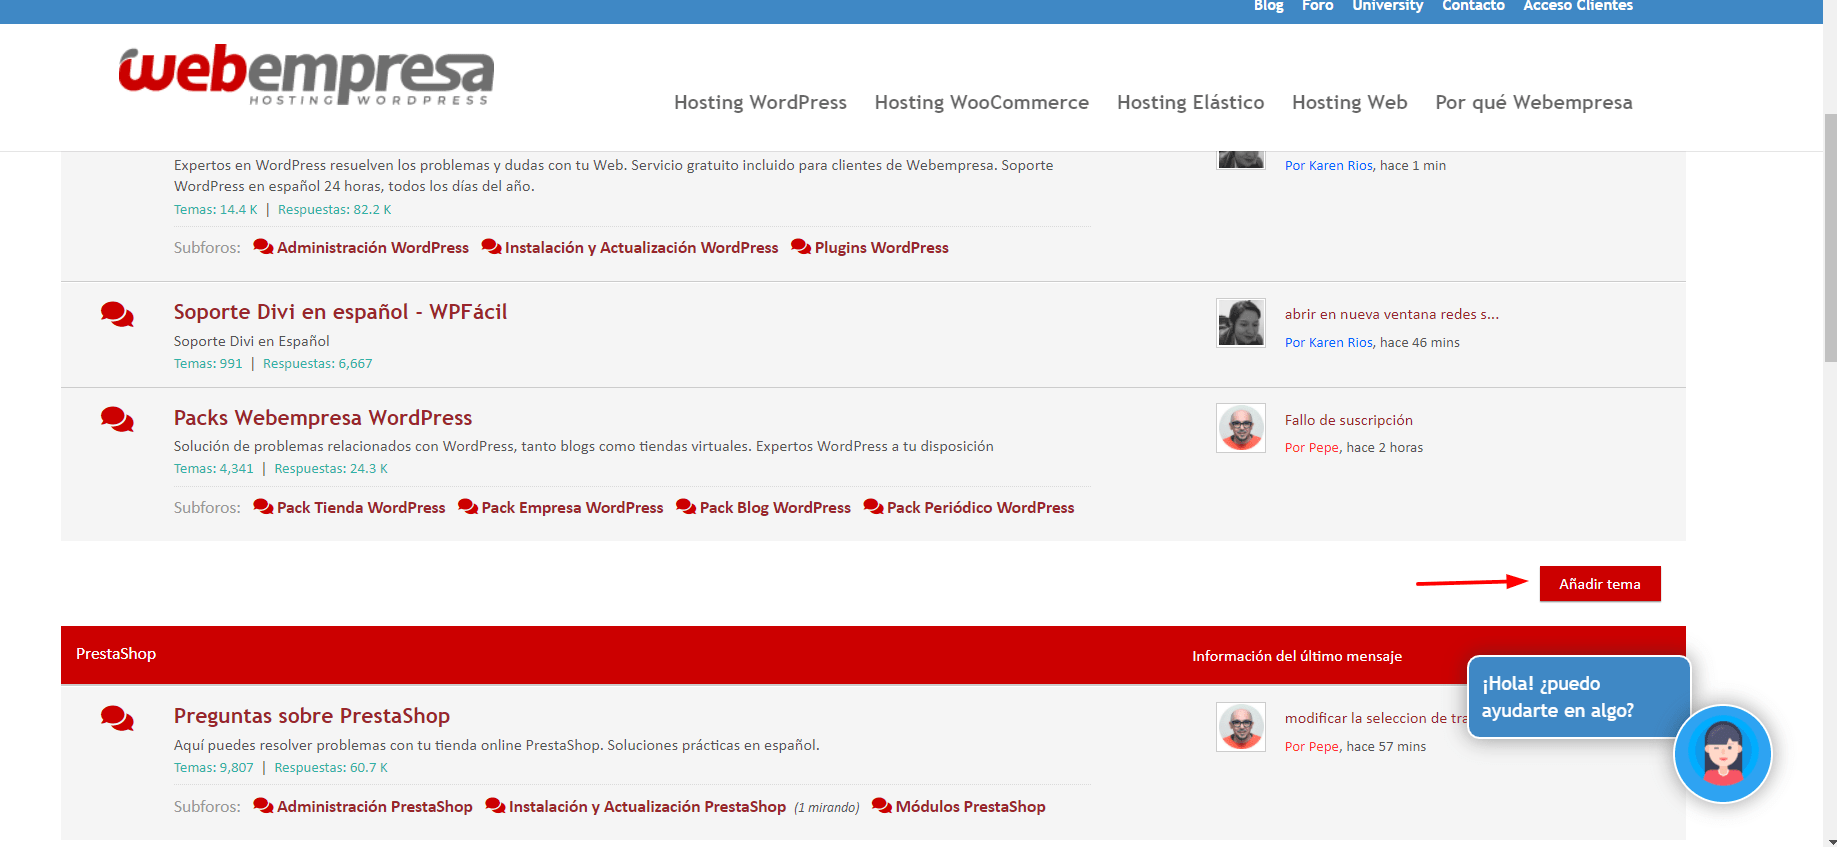Click bubble icon before Pack Tienda WordPress
Image resolution: width=1837 pixels, height=847 pixels.
click(263, 507)
